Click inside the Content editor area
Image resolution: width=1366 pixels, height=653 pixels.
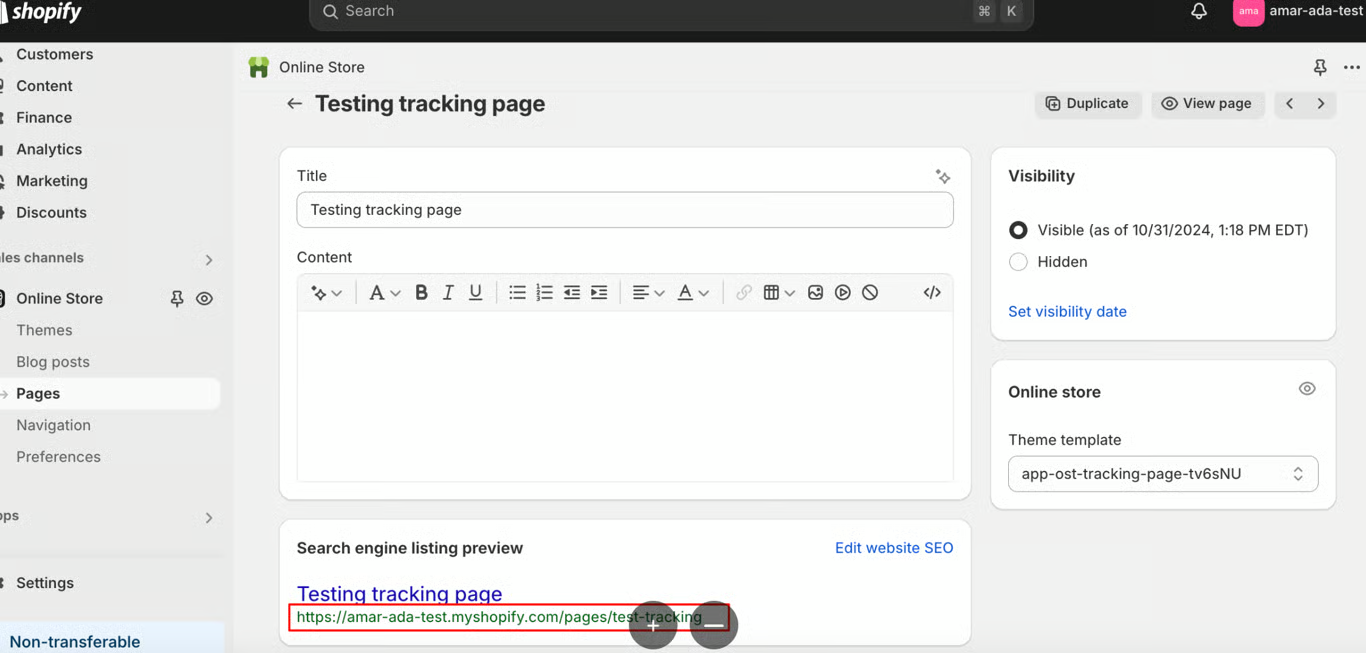pos(625,396)
